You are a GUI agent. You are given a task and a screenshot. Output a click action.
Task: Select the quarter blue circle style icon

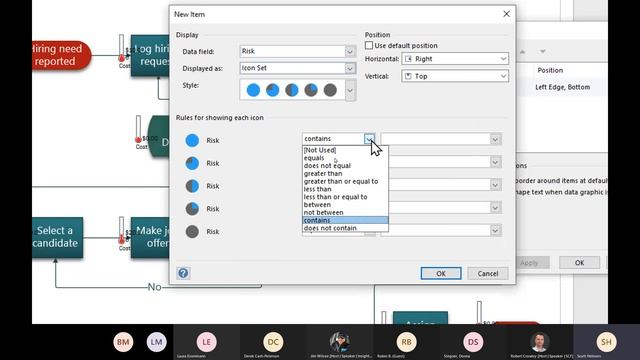(x=311, y=90)
